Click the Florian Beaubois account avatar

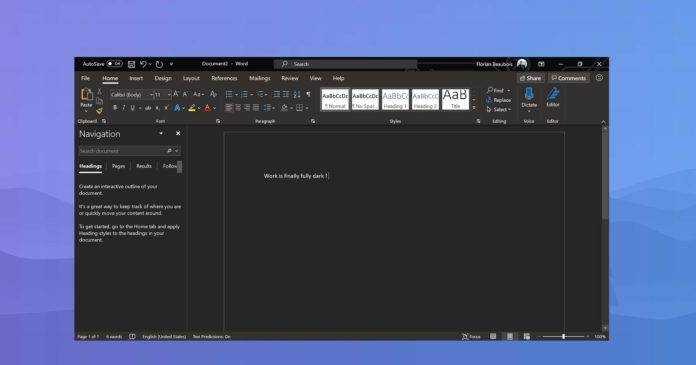(522, 64)
